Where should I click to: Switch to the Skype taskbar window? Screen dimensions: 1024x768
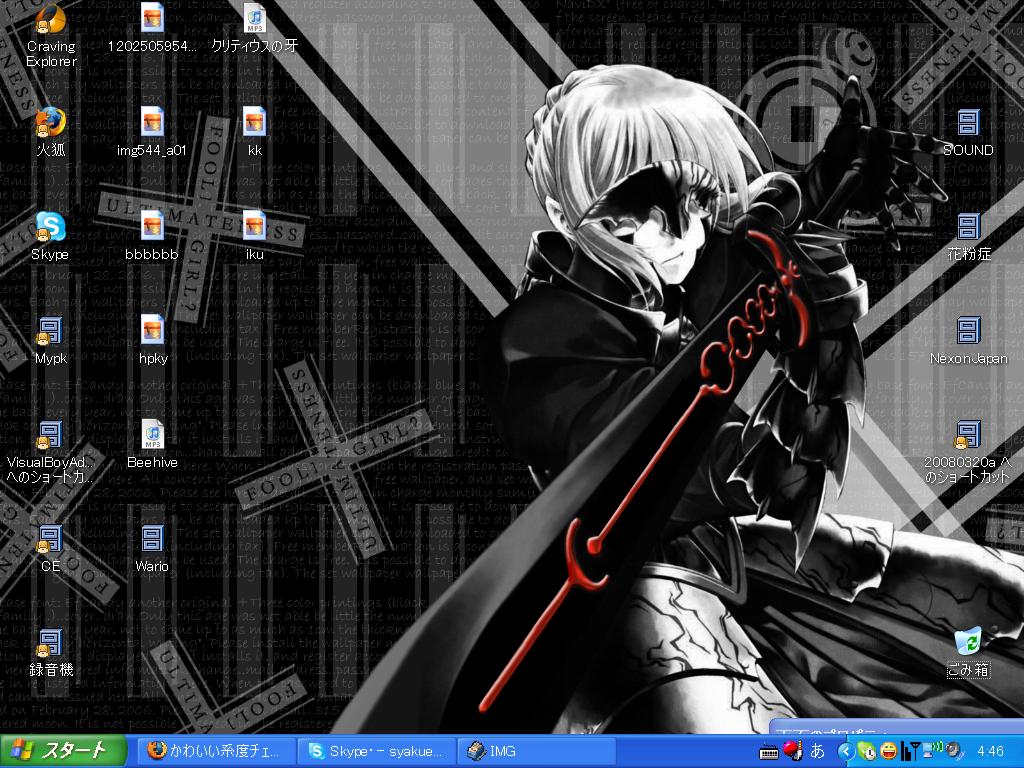pos(376,751)
